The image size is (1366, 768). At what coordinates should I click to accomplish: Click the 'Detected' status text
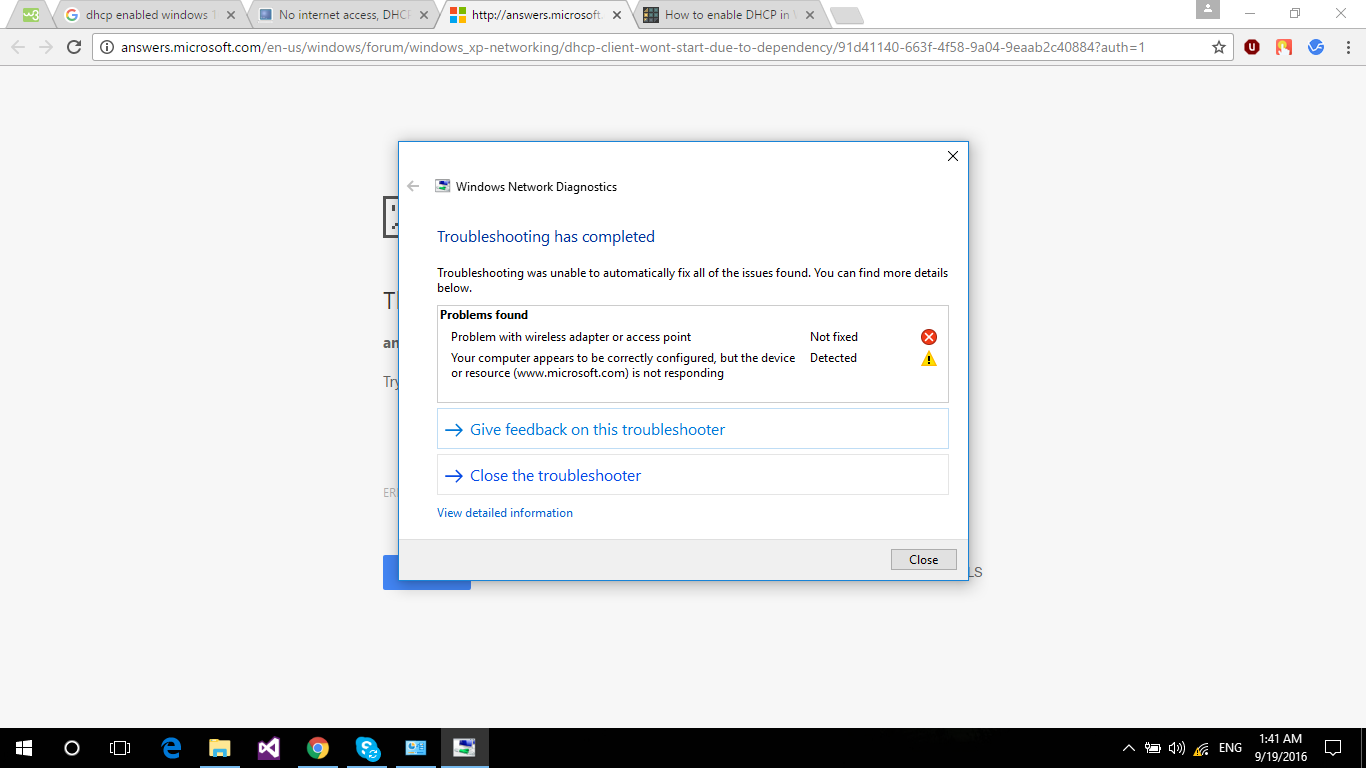click(833, 358)
